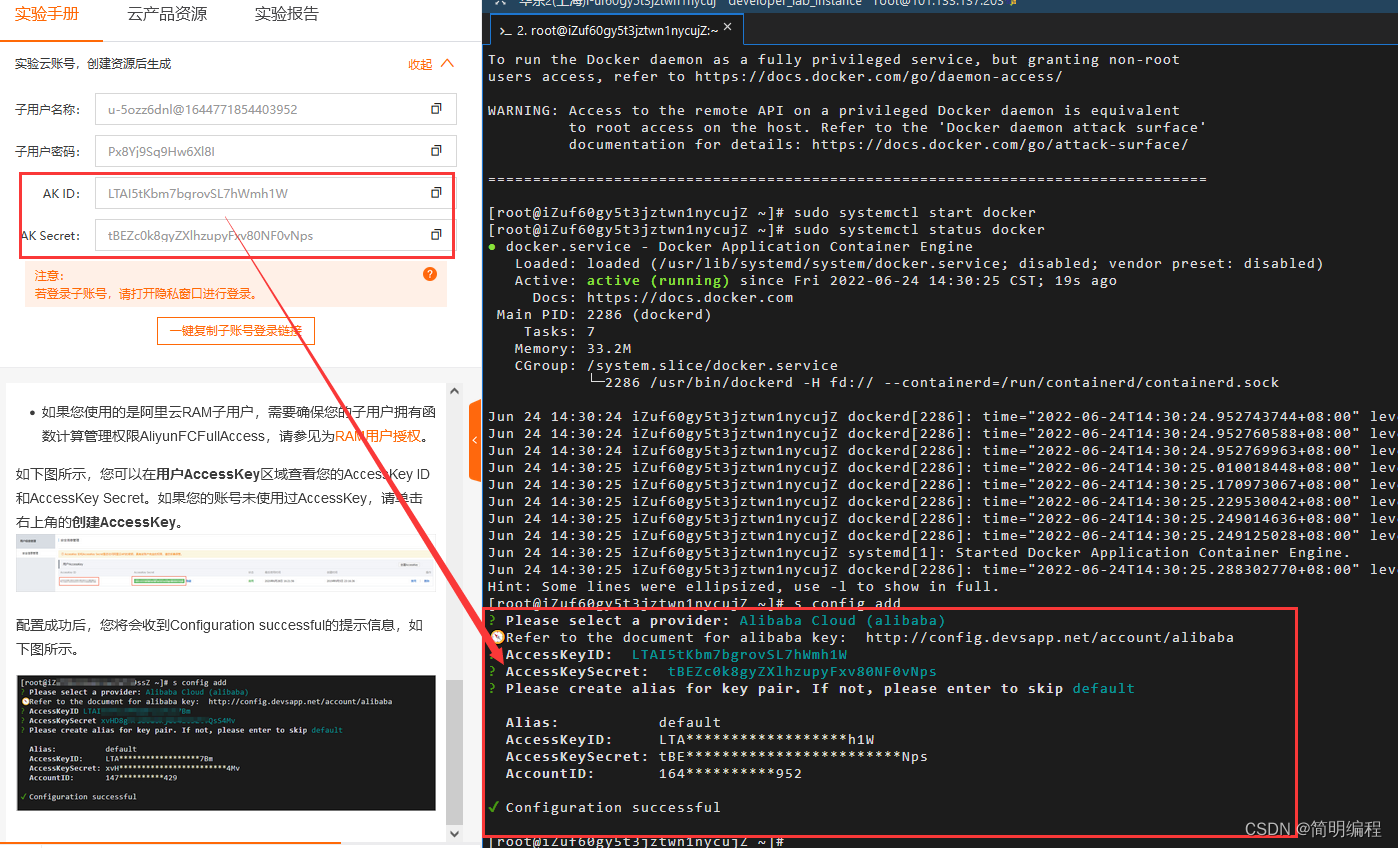
Task: Open the 云产品资源 tab
Action: click(x=168, y=14)
